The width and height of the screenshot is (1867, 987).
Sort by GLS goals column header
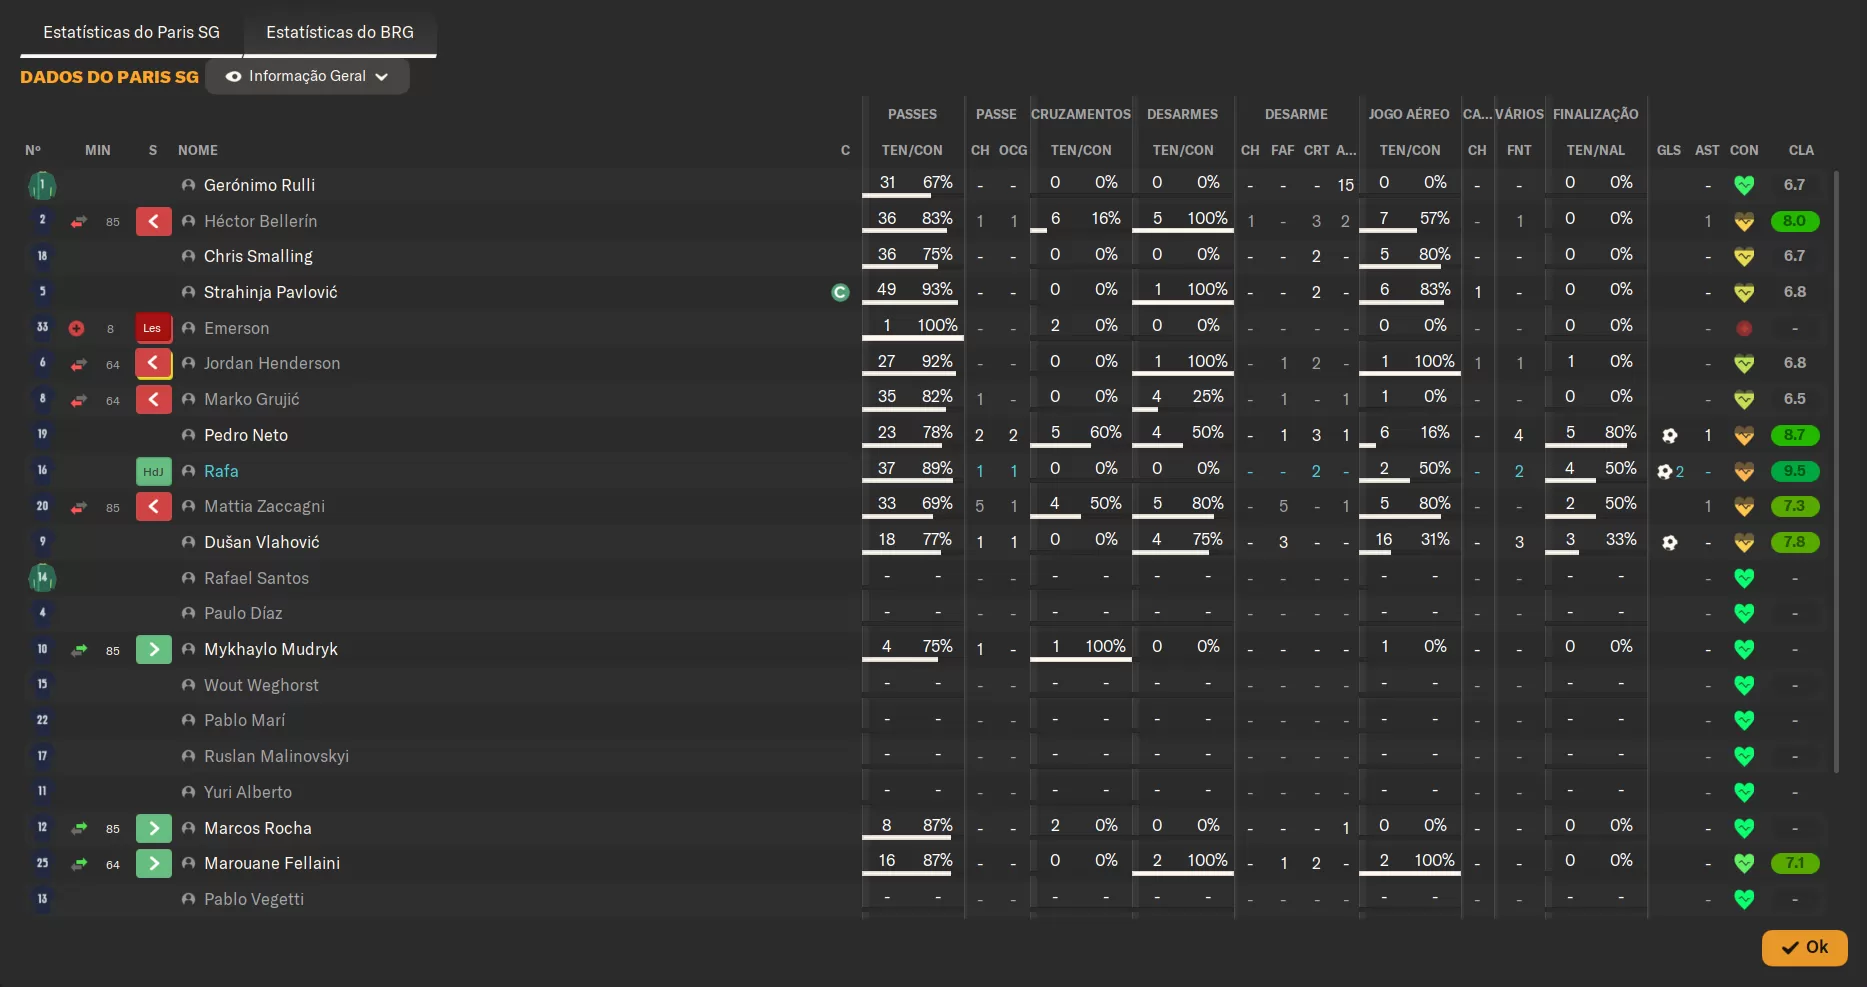click(1669, 150)
